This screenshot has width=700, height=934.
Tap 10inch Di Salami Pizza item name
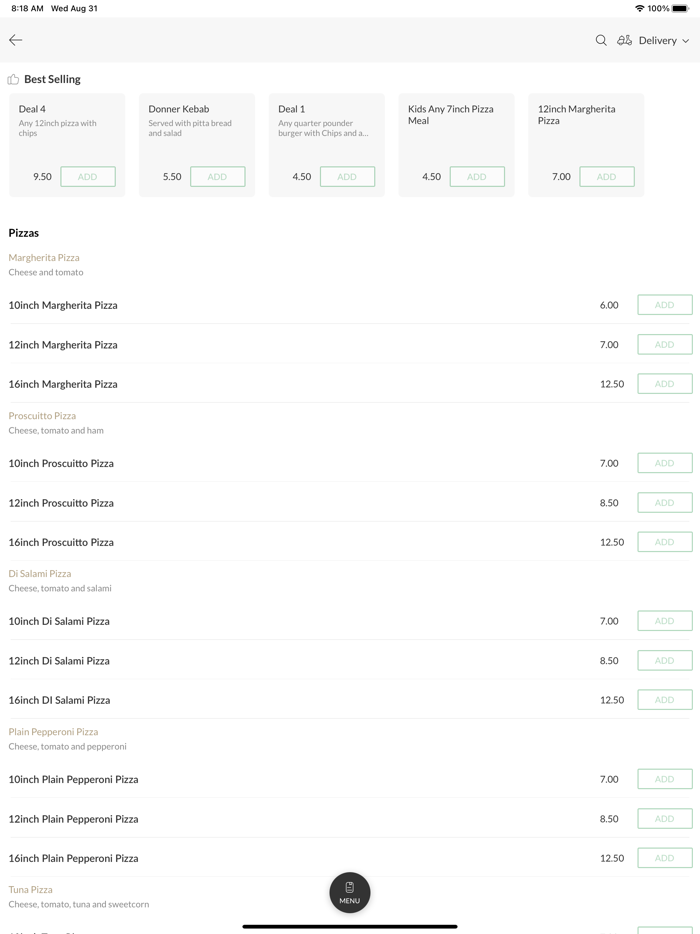click(x=59, y=621)
